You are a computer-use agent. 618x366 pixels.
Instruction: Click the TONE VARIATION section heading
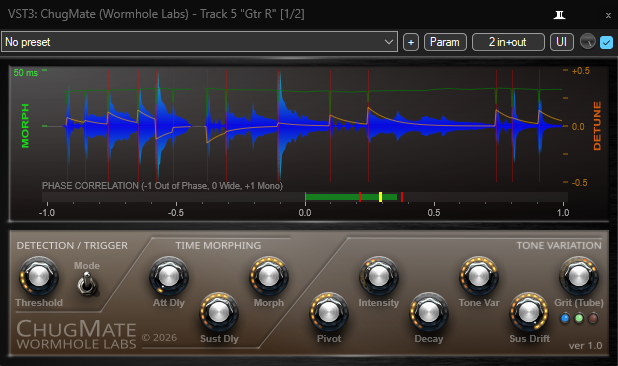[559, 245]
